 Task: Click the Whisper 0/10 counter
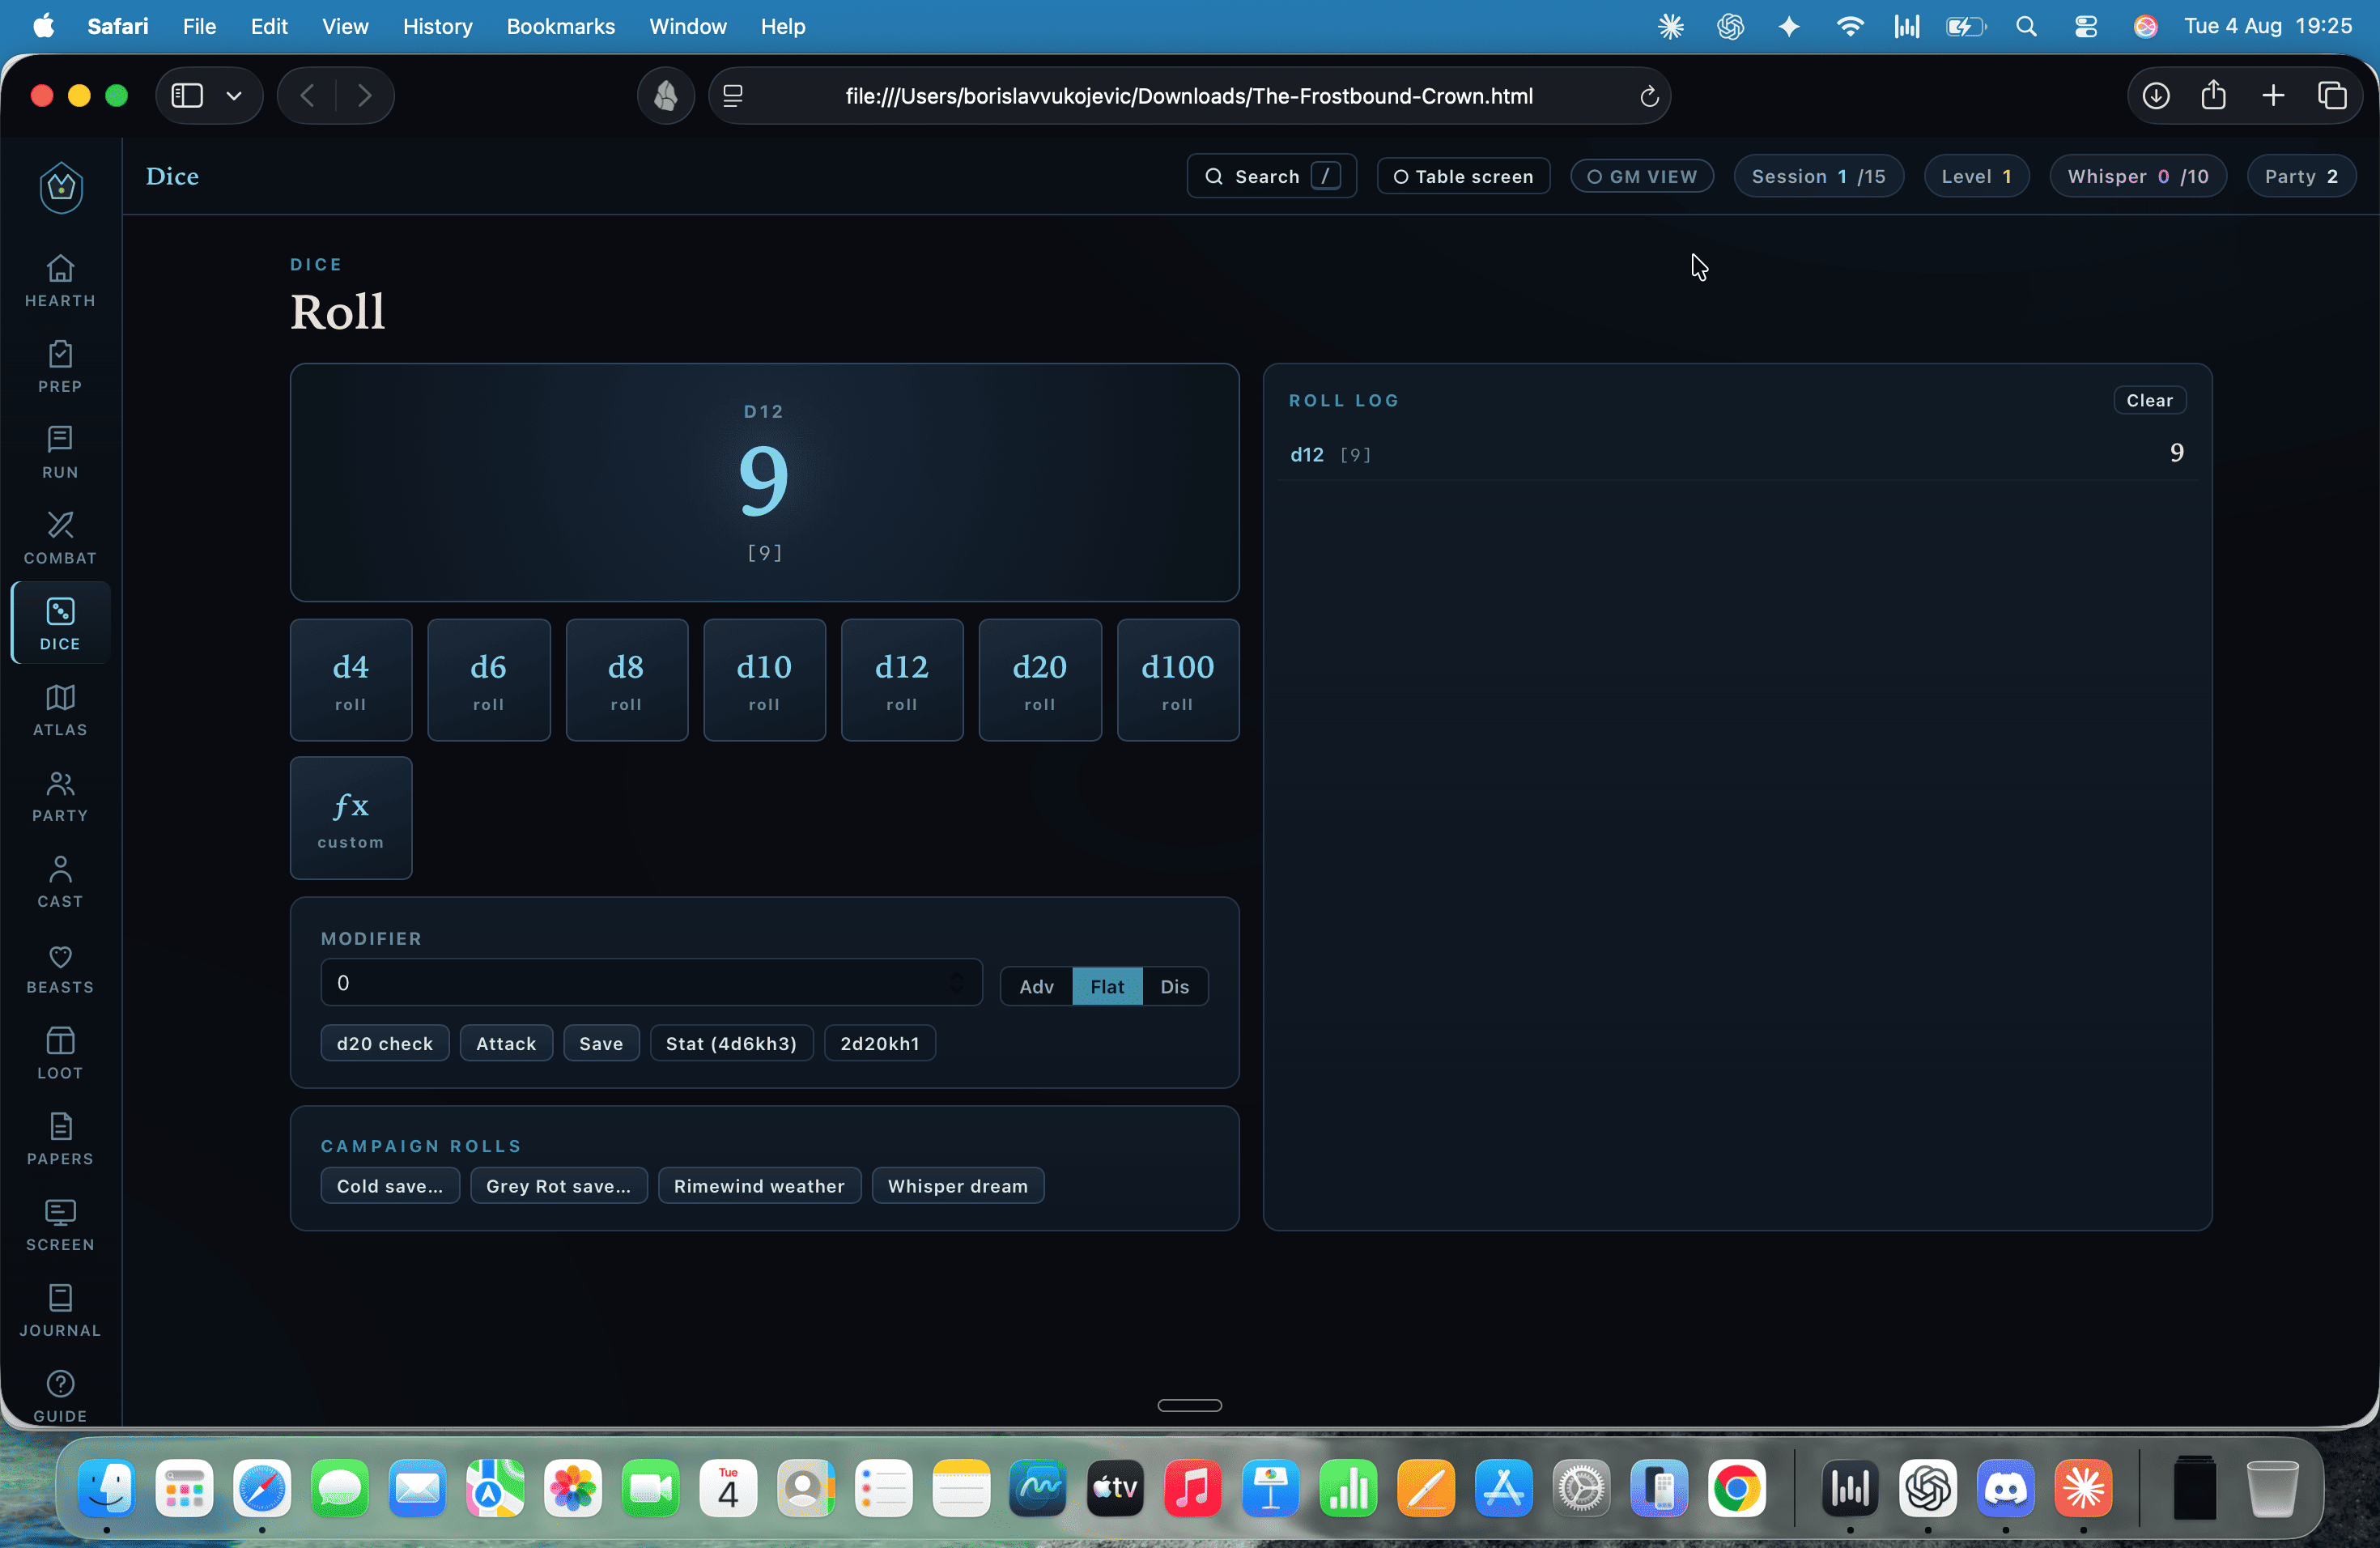pos(2138,176)
